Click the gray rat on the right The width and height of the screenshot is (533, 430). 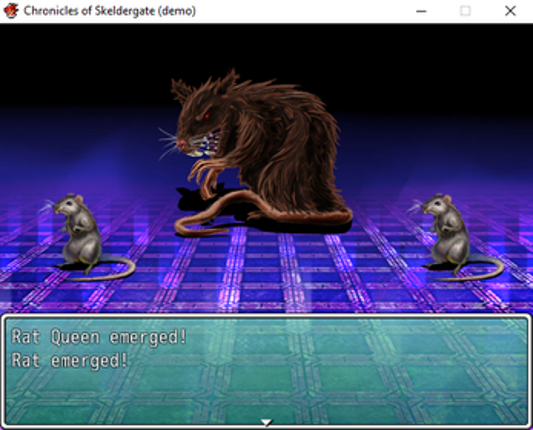coord(455,237)
